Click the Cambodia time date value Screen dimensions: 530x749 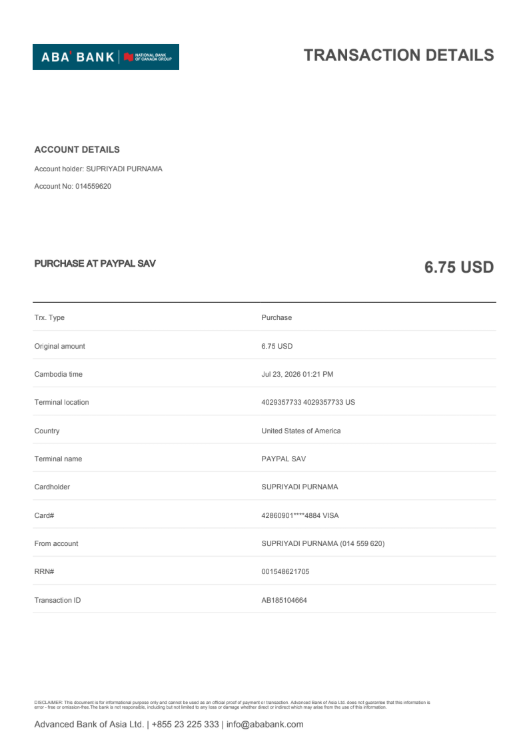tap(297, 374)
